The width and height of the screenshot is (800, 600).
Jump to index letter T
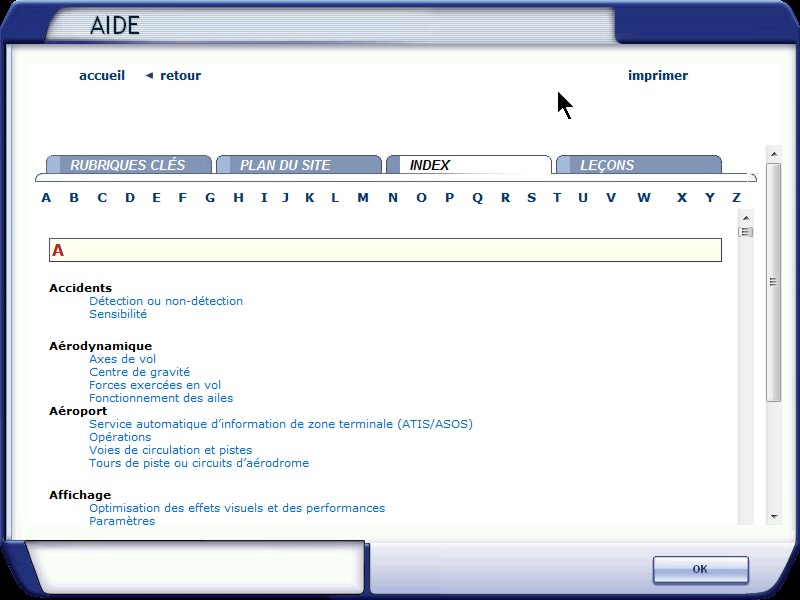coord(557,197)
